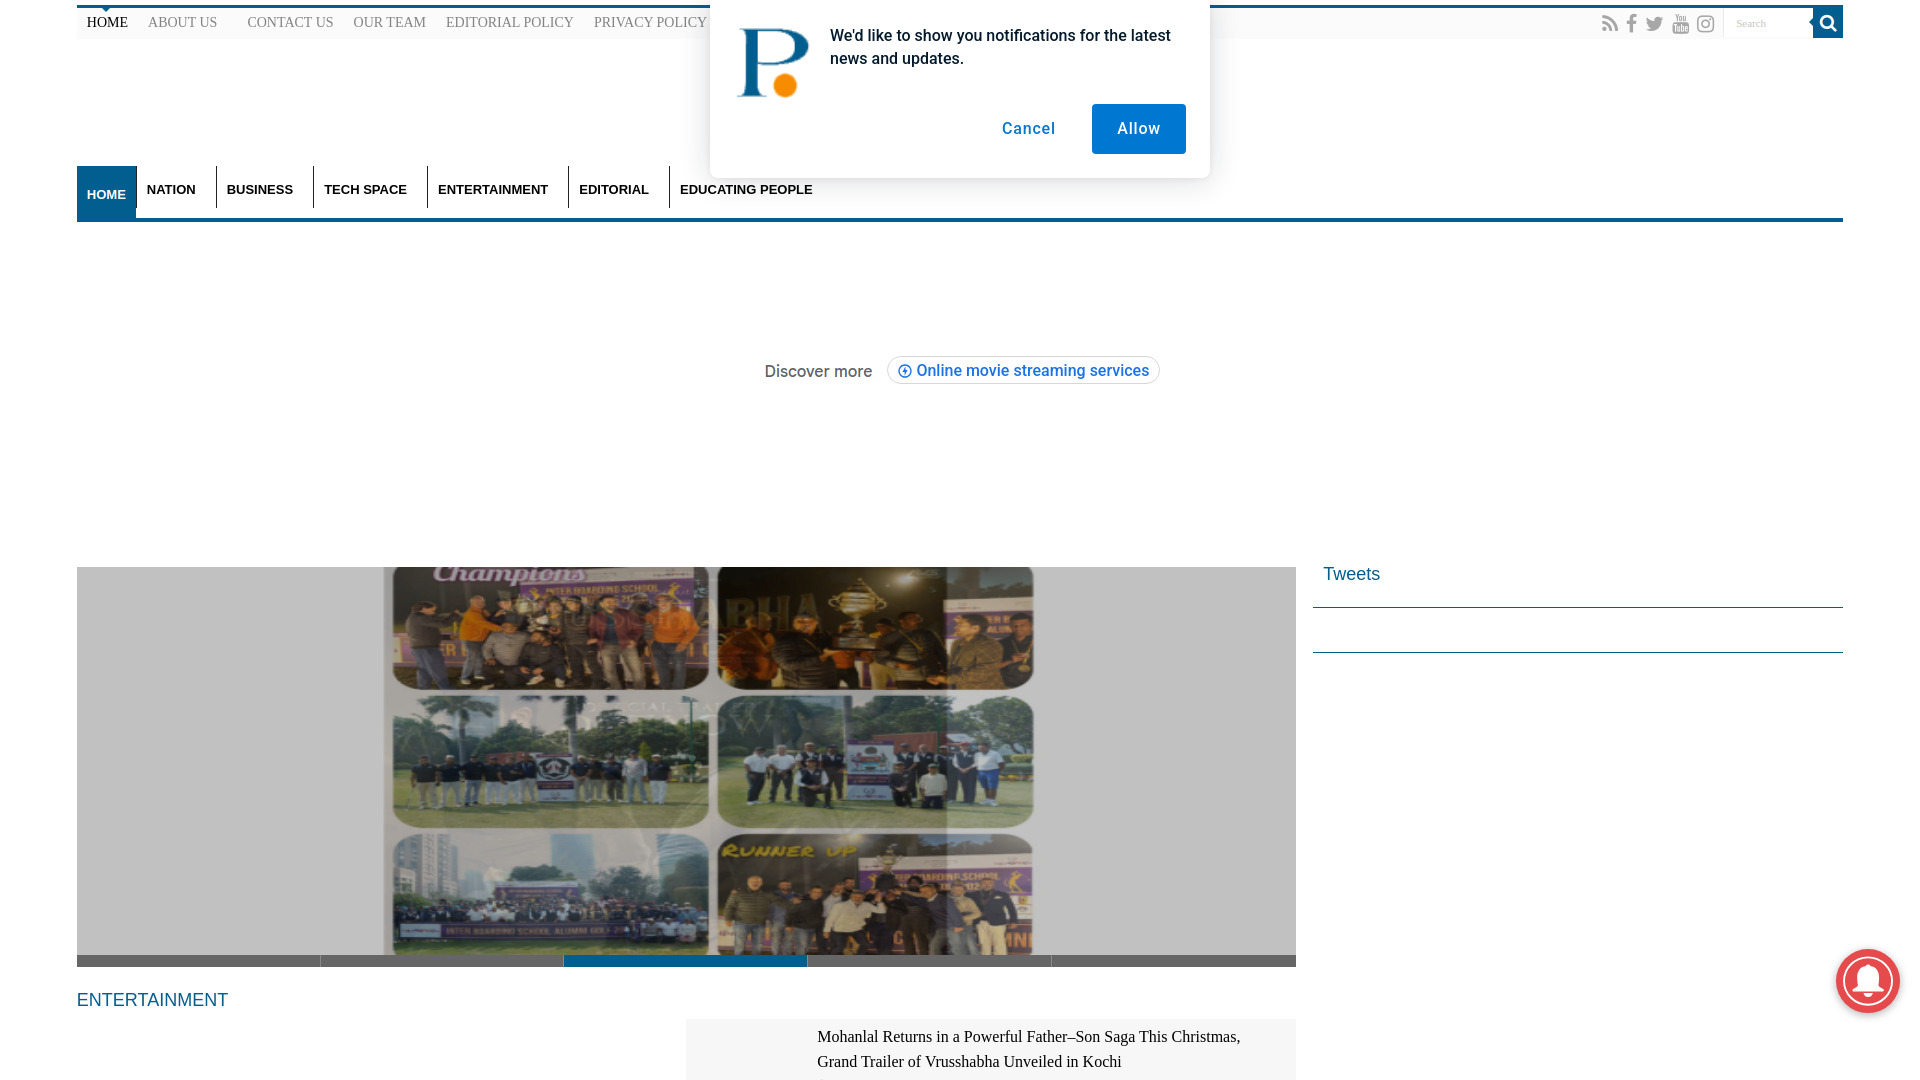Click the magnifying glass search icon
Viewport: 1920px width, 1080px height.
(1827, 22)
